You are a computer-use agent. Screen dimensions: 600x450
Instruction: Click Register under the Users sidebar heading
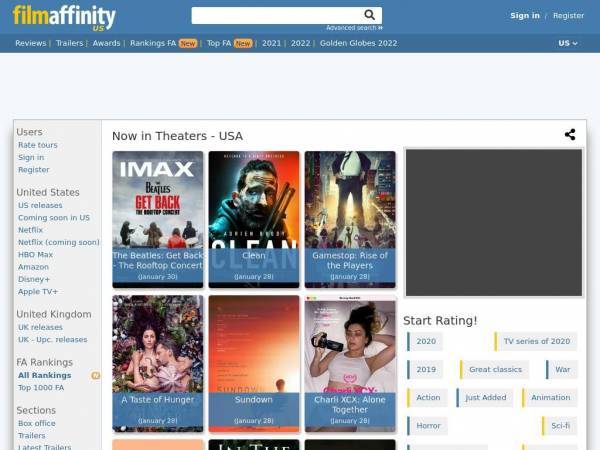click(34, 170)
